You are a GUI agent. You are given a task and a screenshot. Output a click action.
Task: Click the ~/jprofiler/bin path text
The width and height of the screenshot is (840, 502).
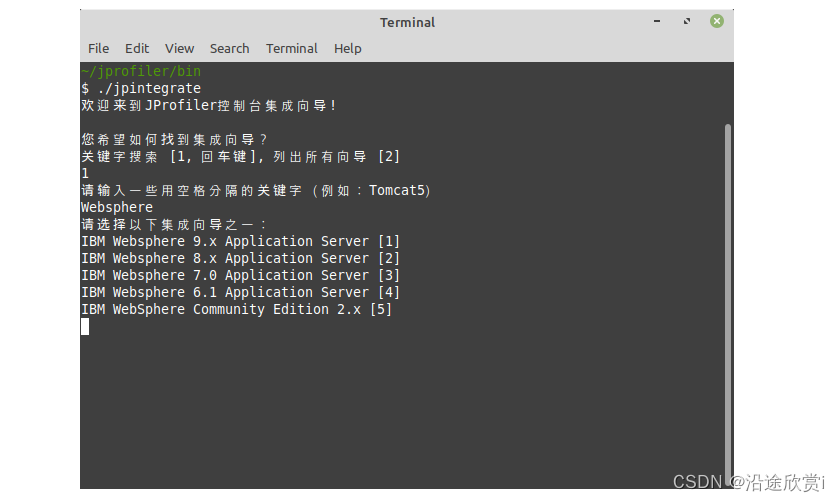(x=141, y=71)
